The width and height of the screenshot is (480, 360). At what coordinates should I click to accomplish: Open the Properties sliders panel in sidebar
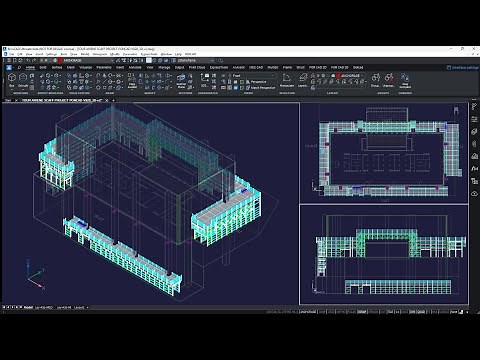tap(474, 119)
